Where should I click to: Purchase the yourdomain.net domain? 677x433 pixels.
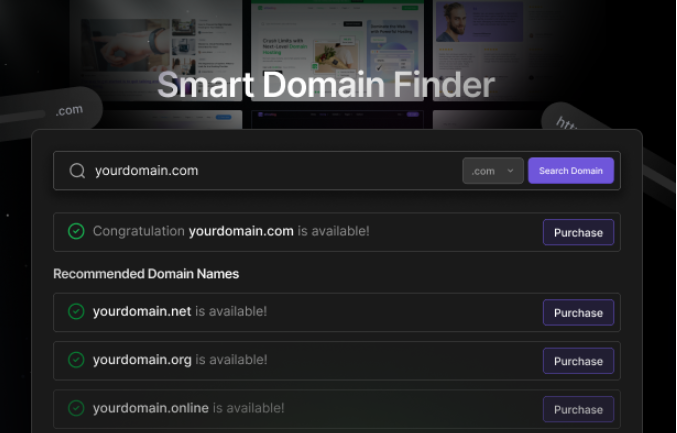point(578,313)
